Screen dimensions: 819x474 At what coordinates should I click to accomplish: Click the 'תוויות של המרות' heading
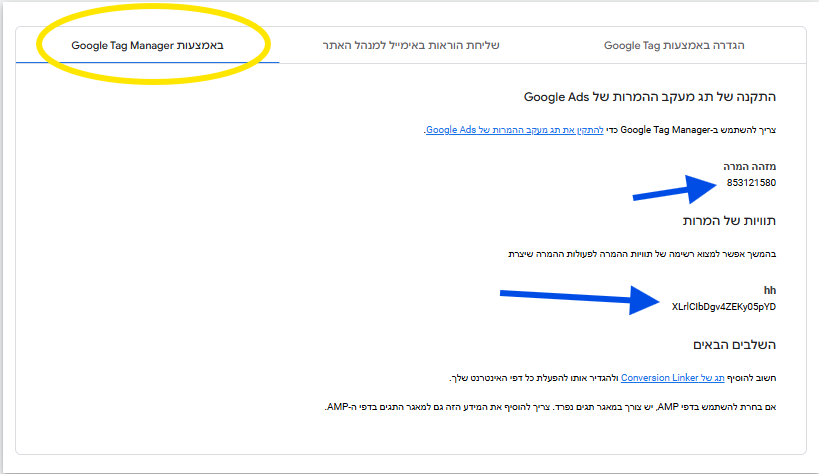[729, 221]
